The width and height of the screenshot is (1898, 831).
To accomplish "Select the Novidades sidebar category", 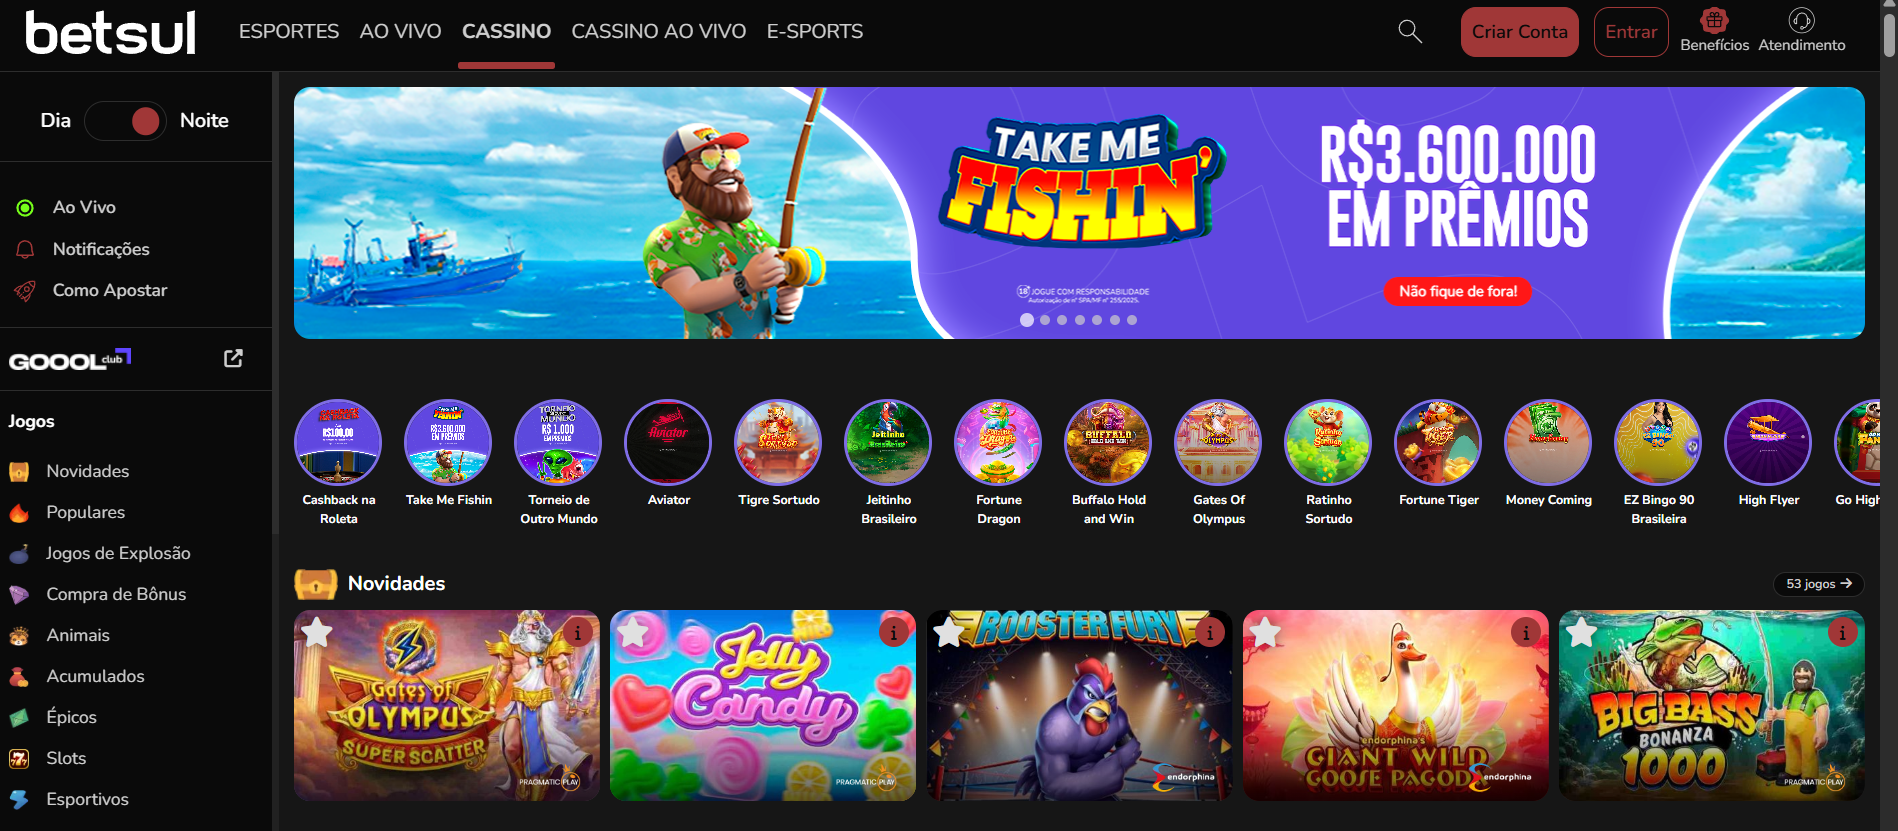I will point(87,471).
